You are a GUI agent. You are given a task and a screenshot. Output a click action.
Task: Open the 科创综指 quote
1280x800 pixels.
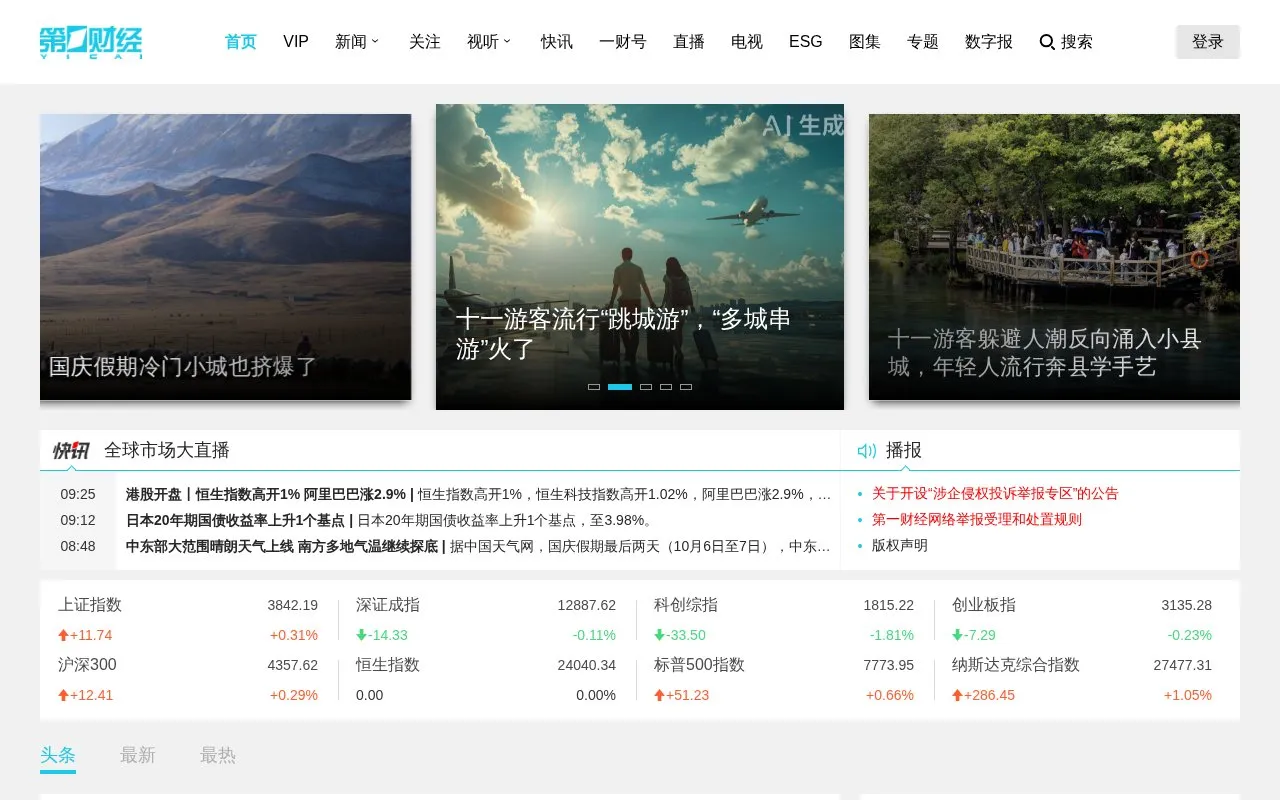[x=686, y=605]
